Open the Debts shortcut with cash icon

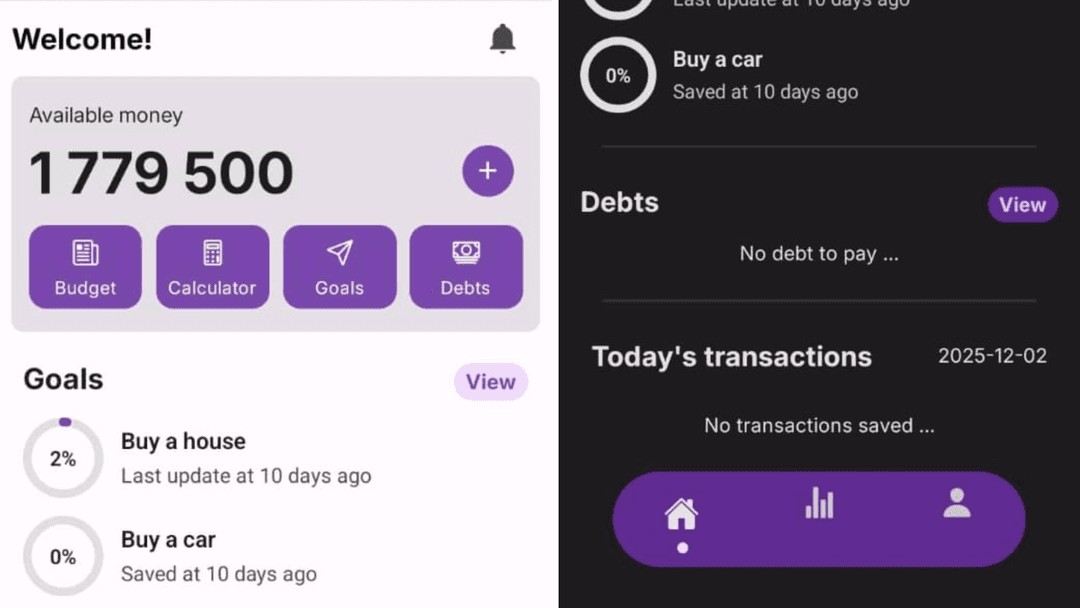point(466,267)
